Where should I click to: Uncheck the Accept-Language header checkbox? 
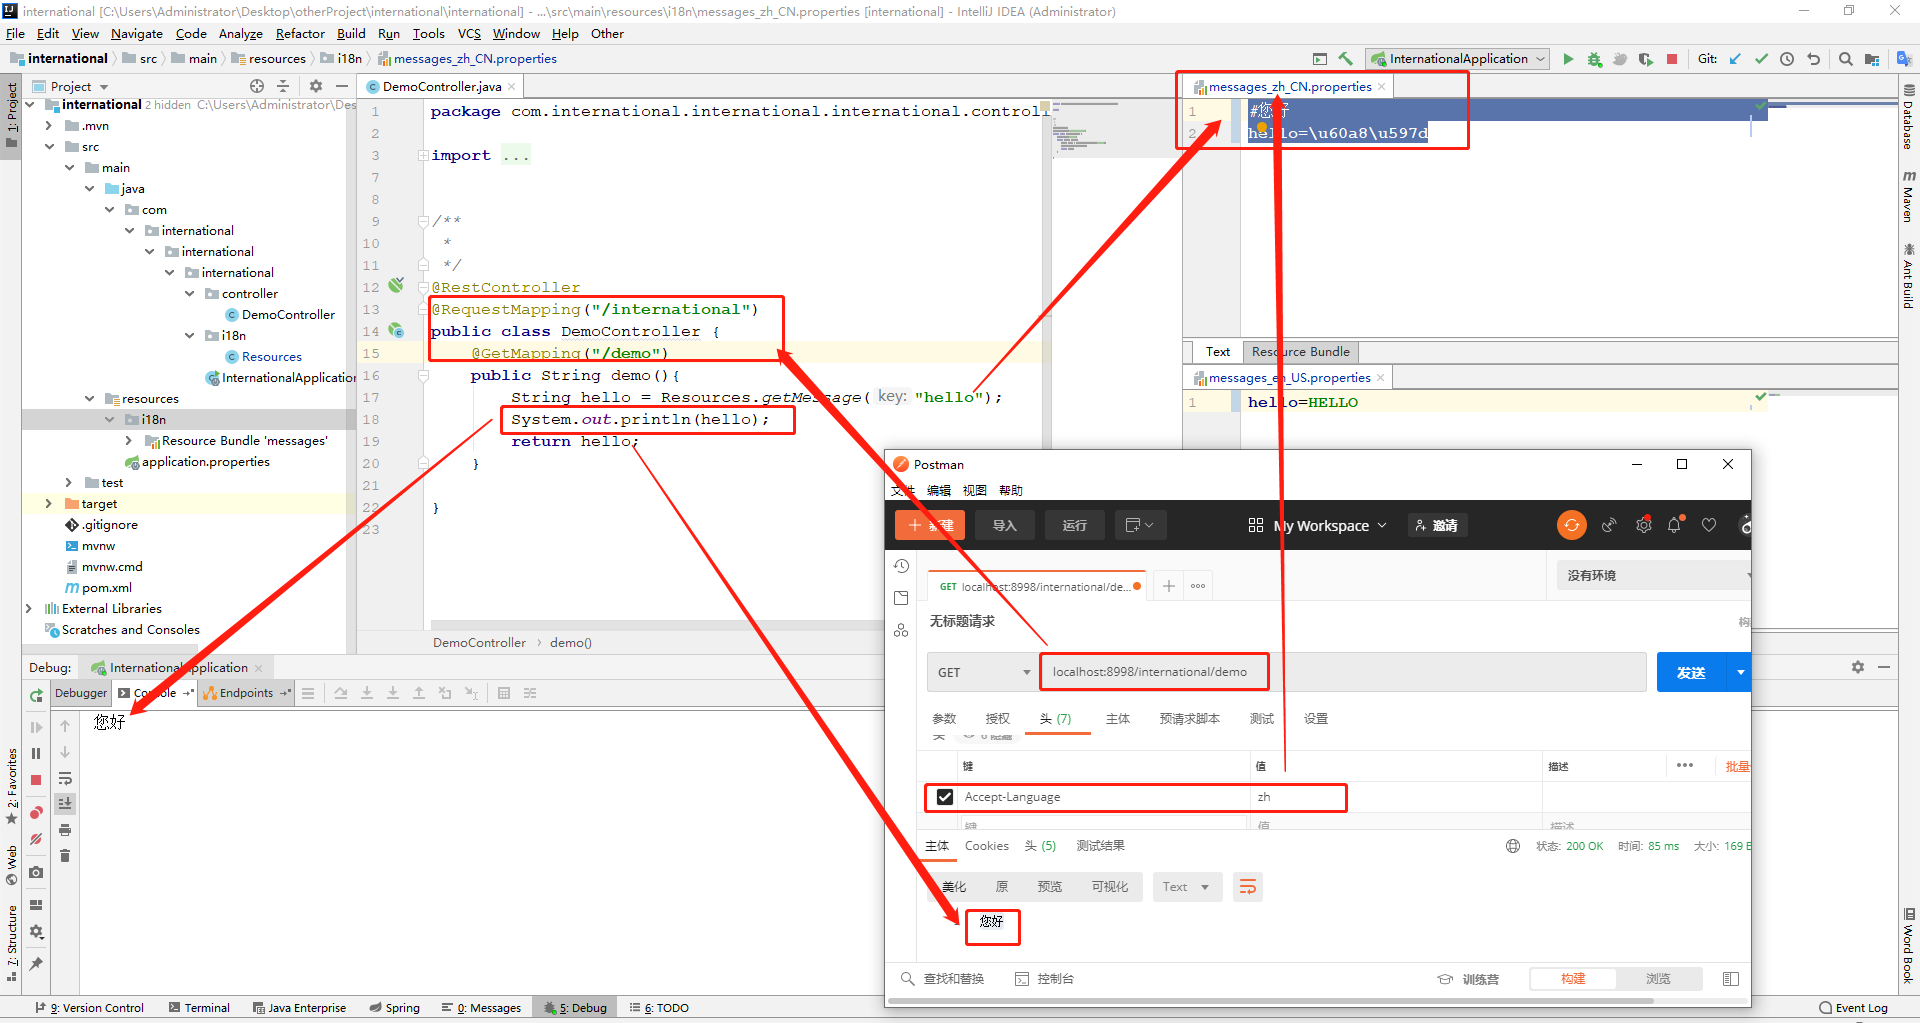945,797
